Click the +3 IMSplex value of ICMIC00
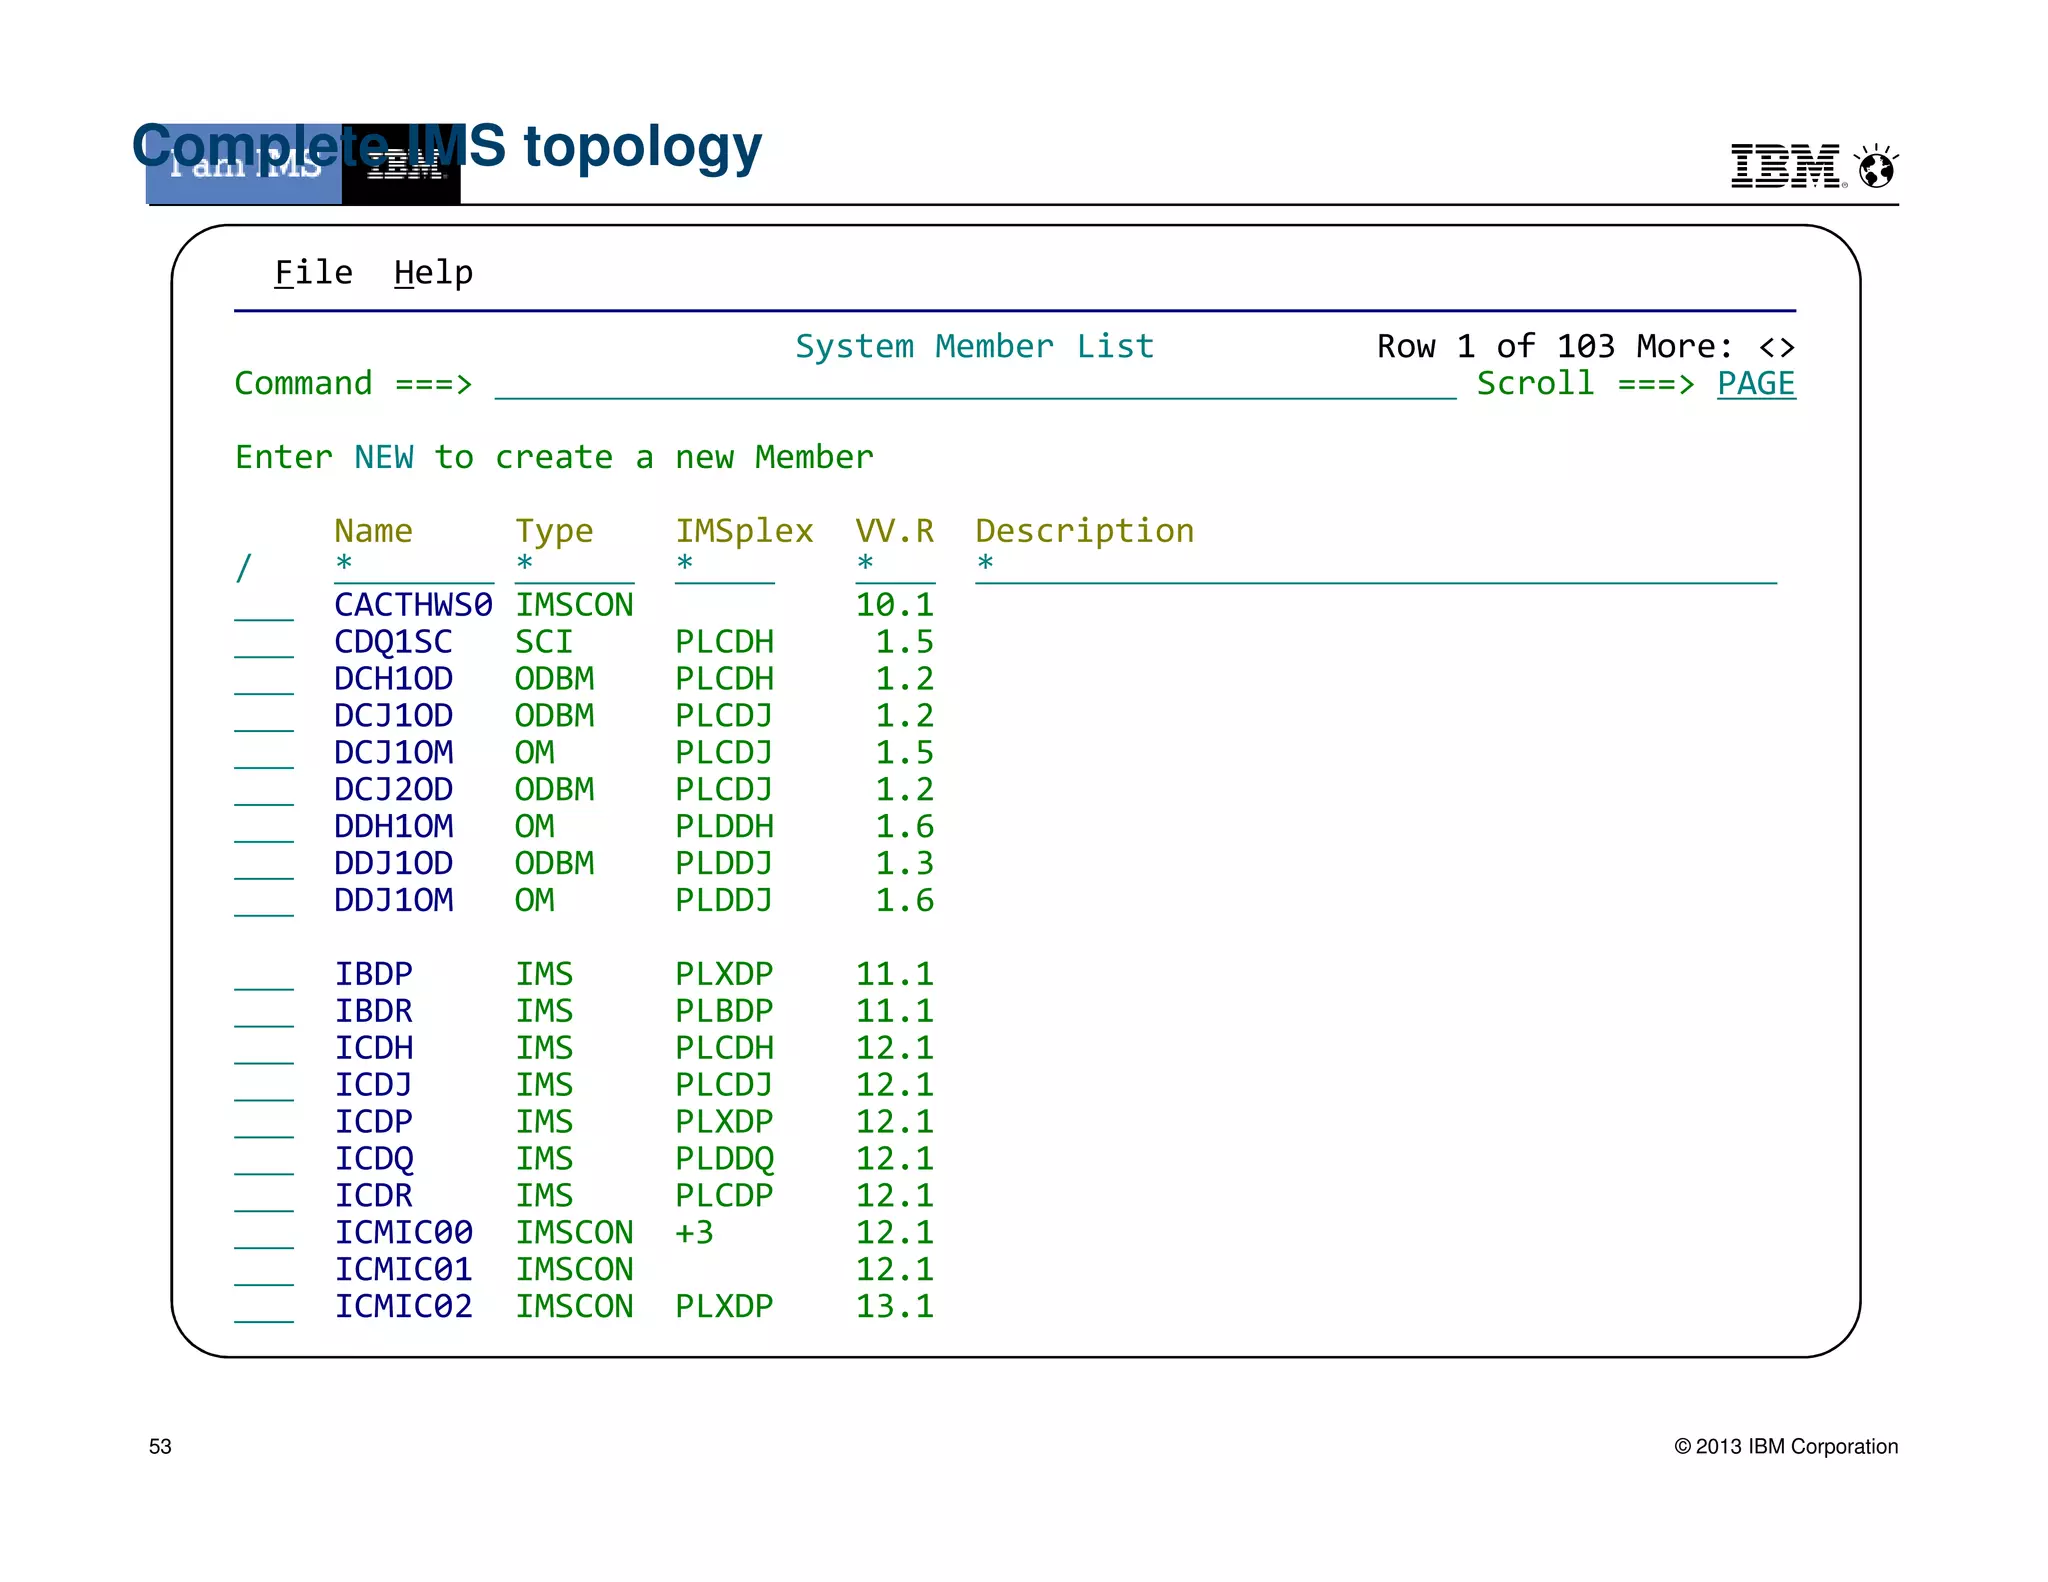The image size is (2048, 1582). (694, 1233)
